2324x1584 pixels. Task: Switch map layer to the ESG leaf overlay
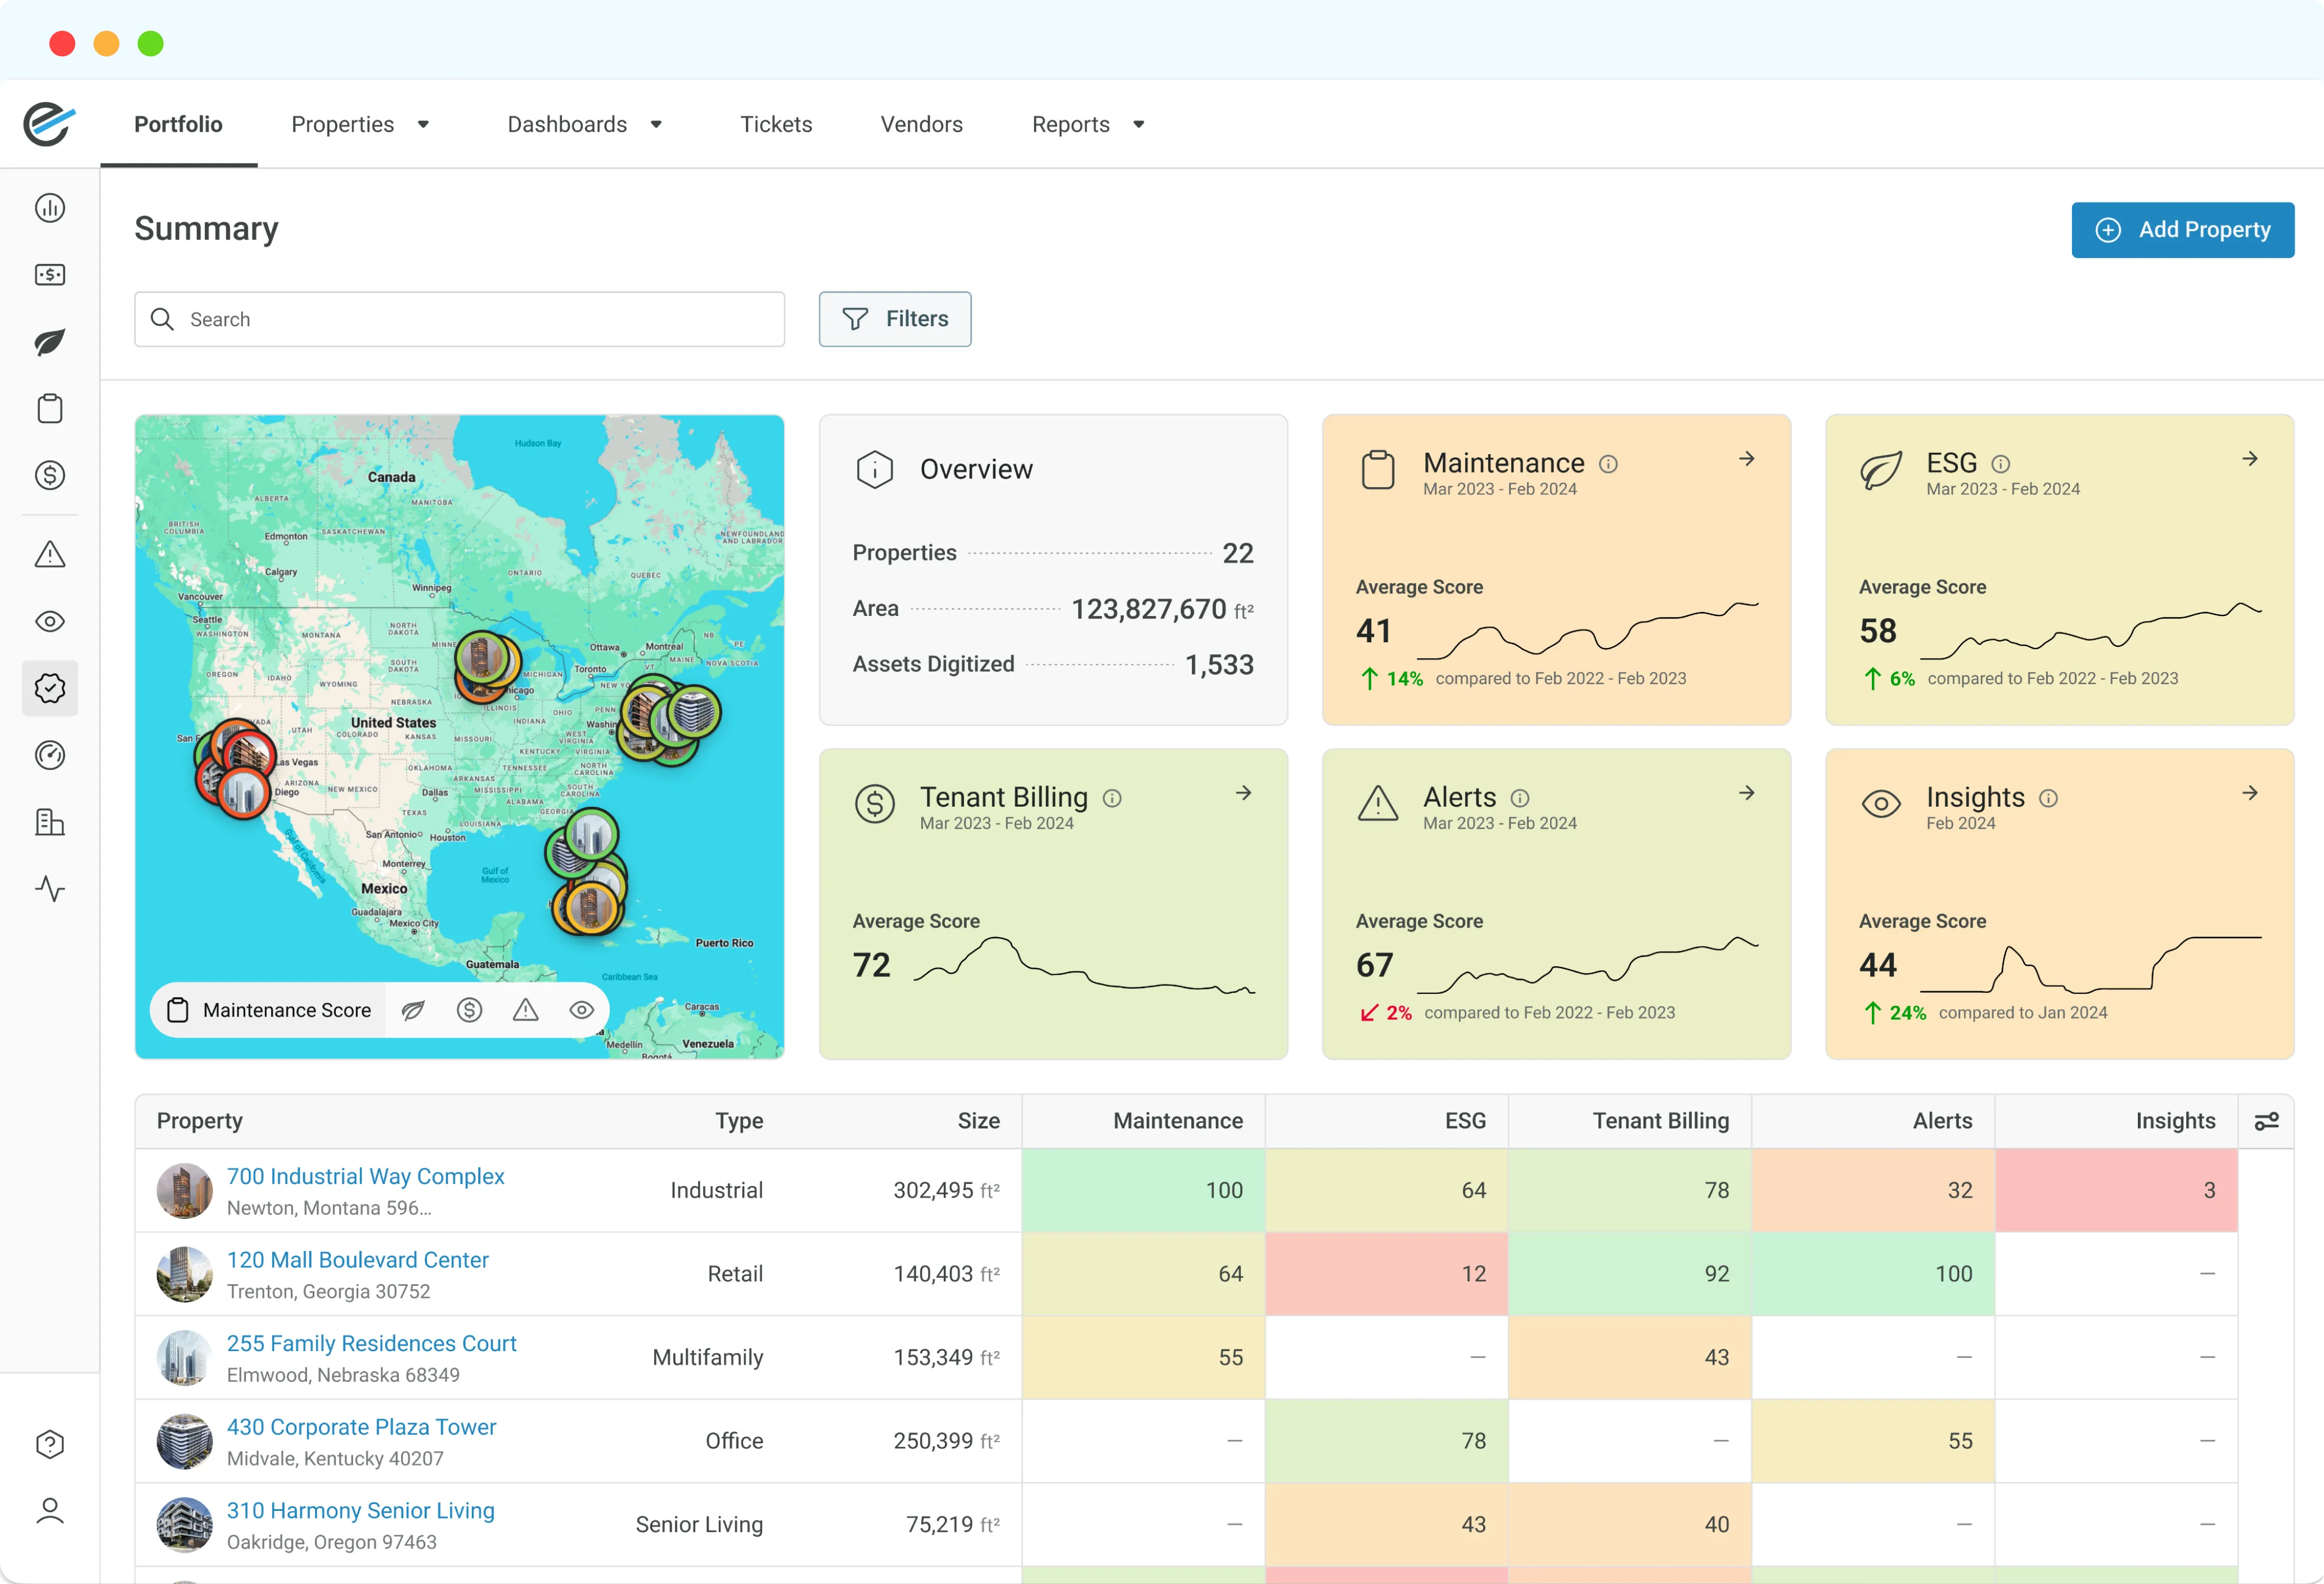point(413,1010)
